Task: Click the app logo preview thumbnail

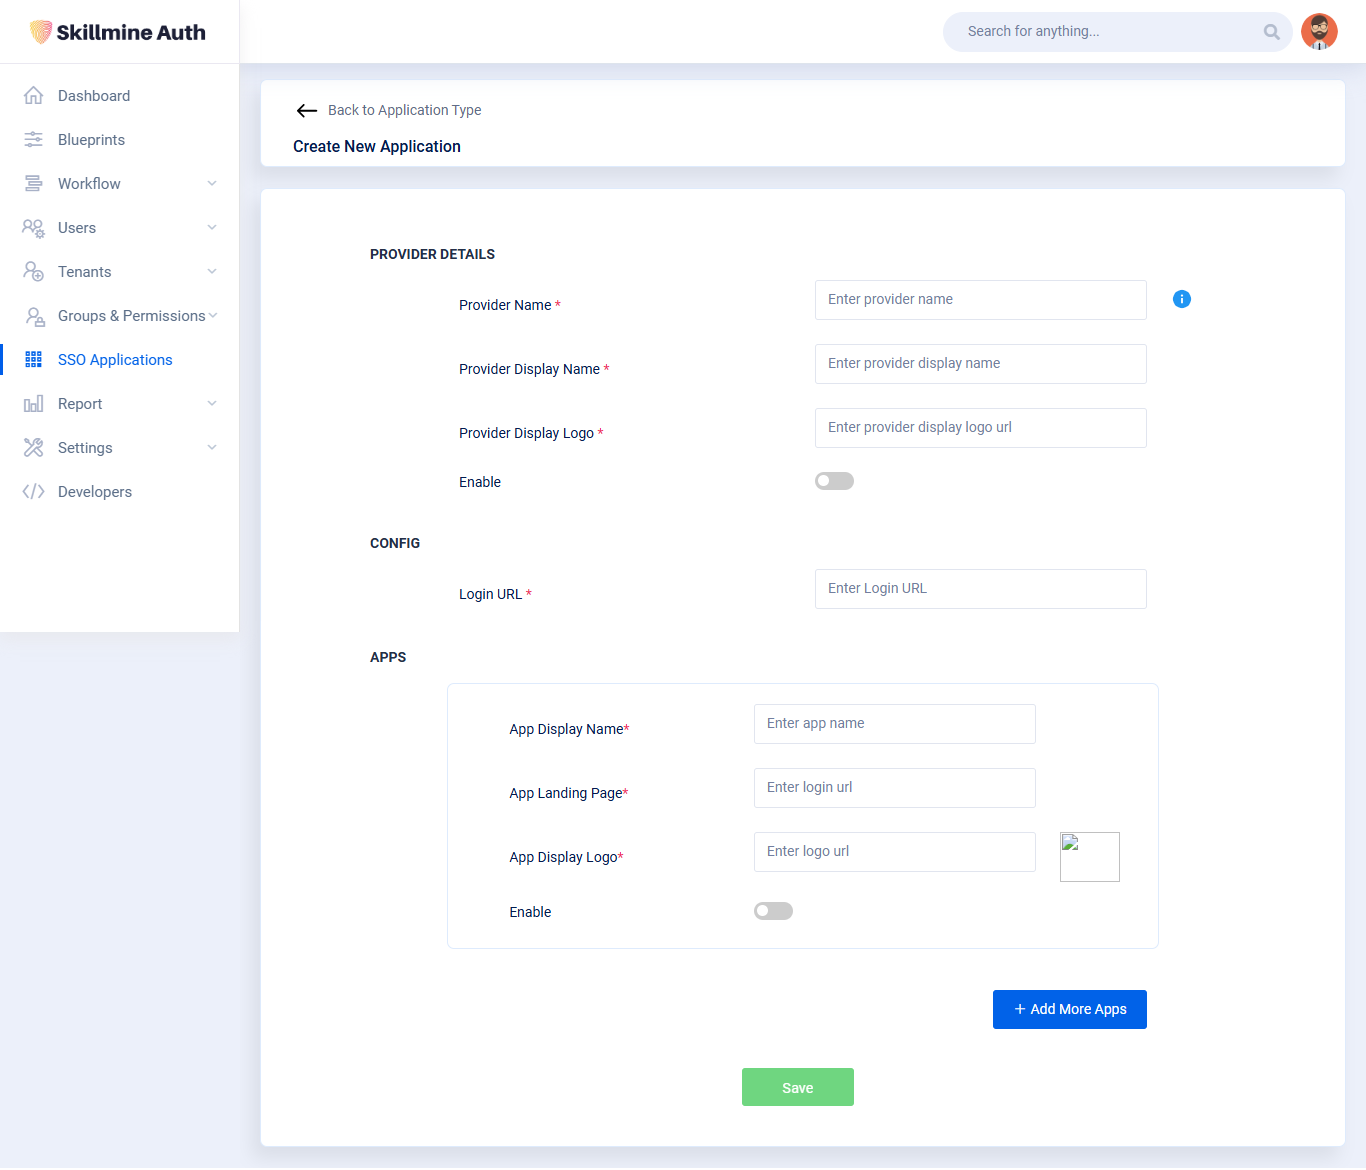Action: click(1089, 857)
